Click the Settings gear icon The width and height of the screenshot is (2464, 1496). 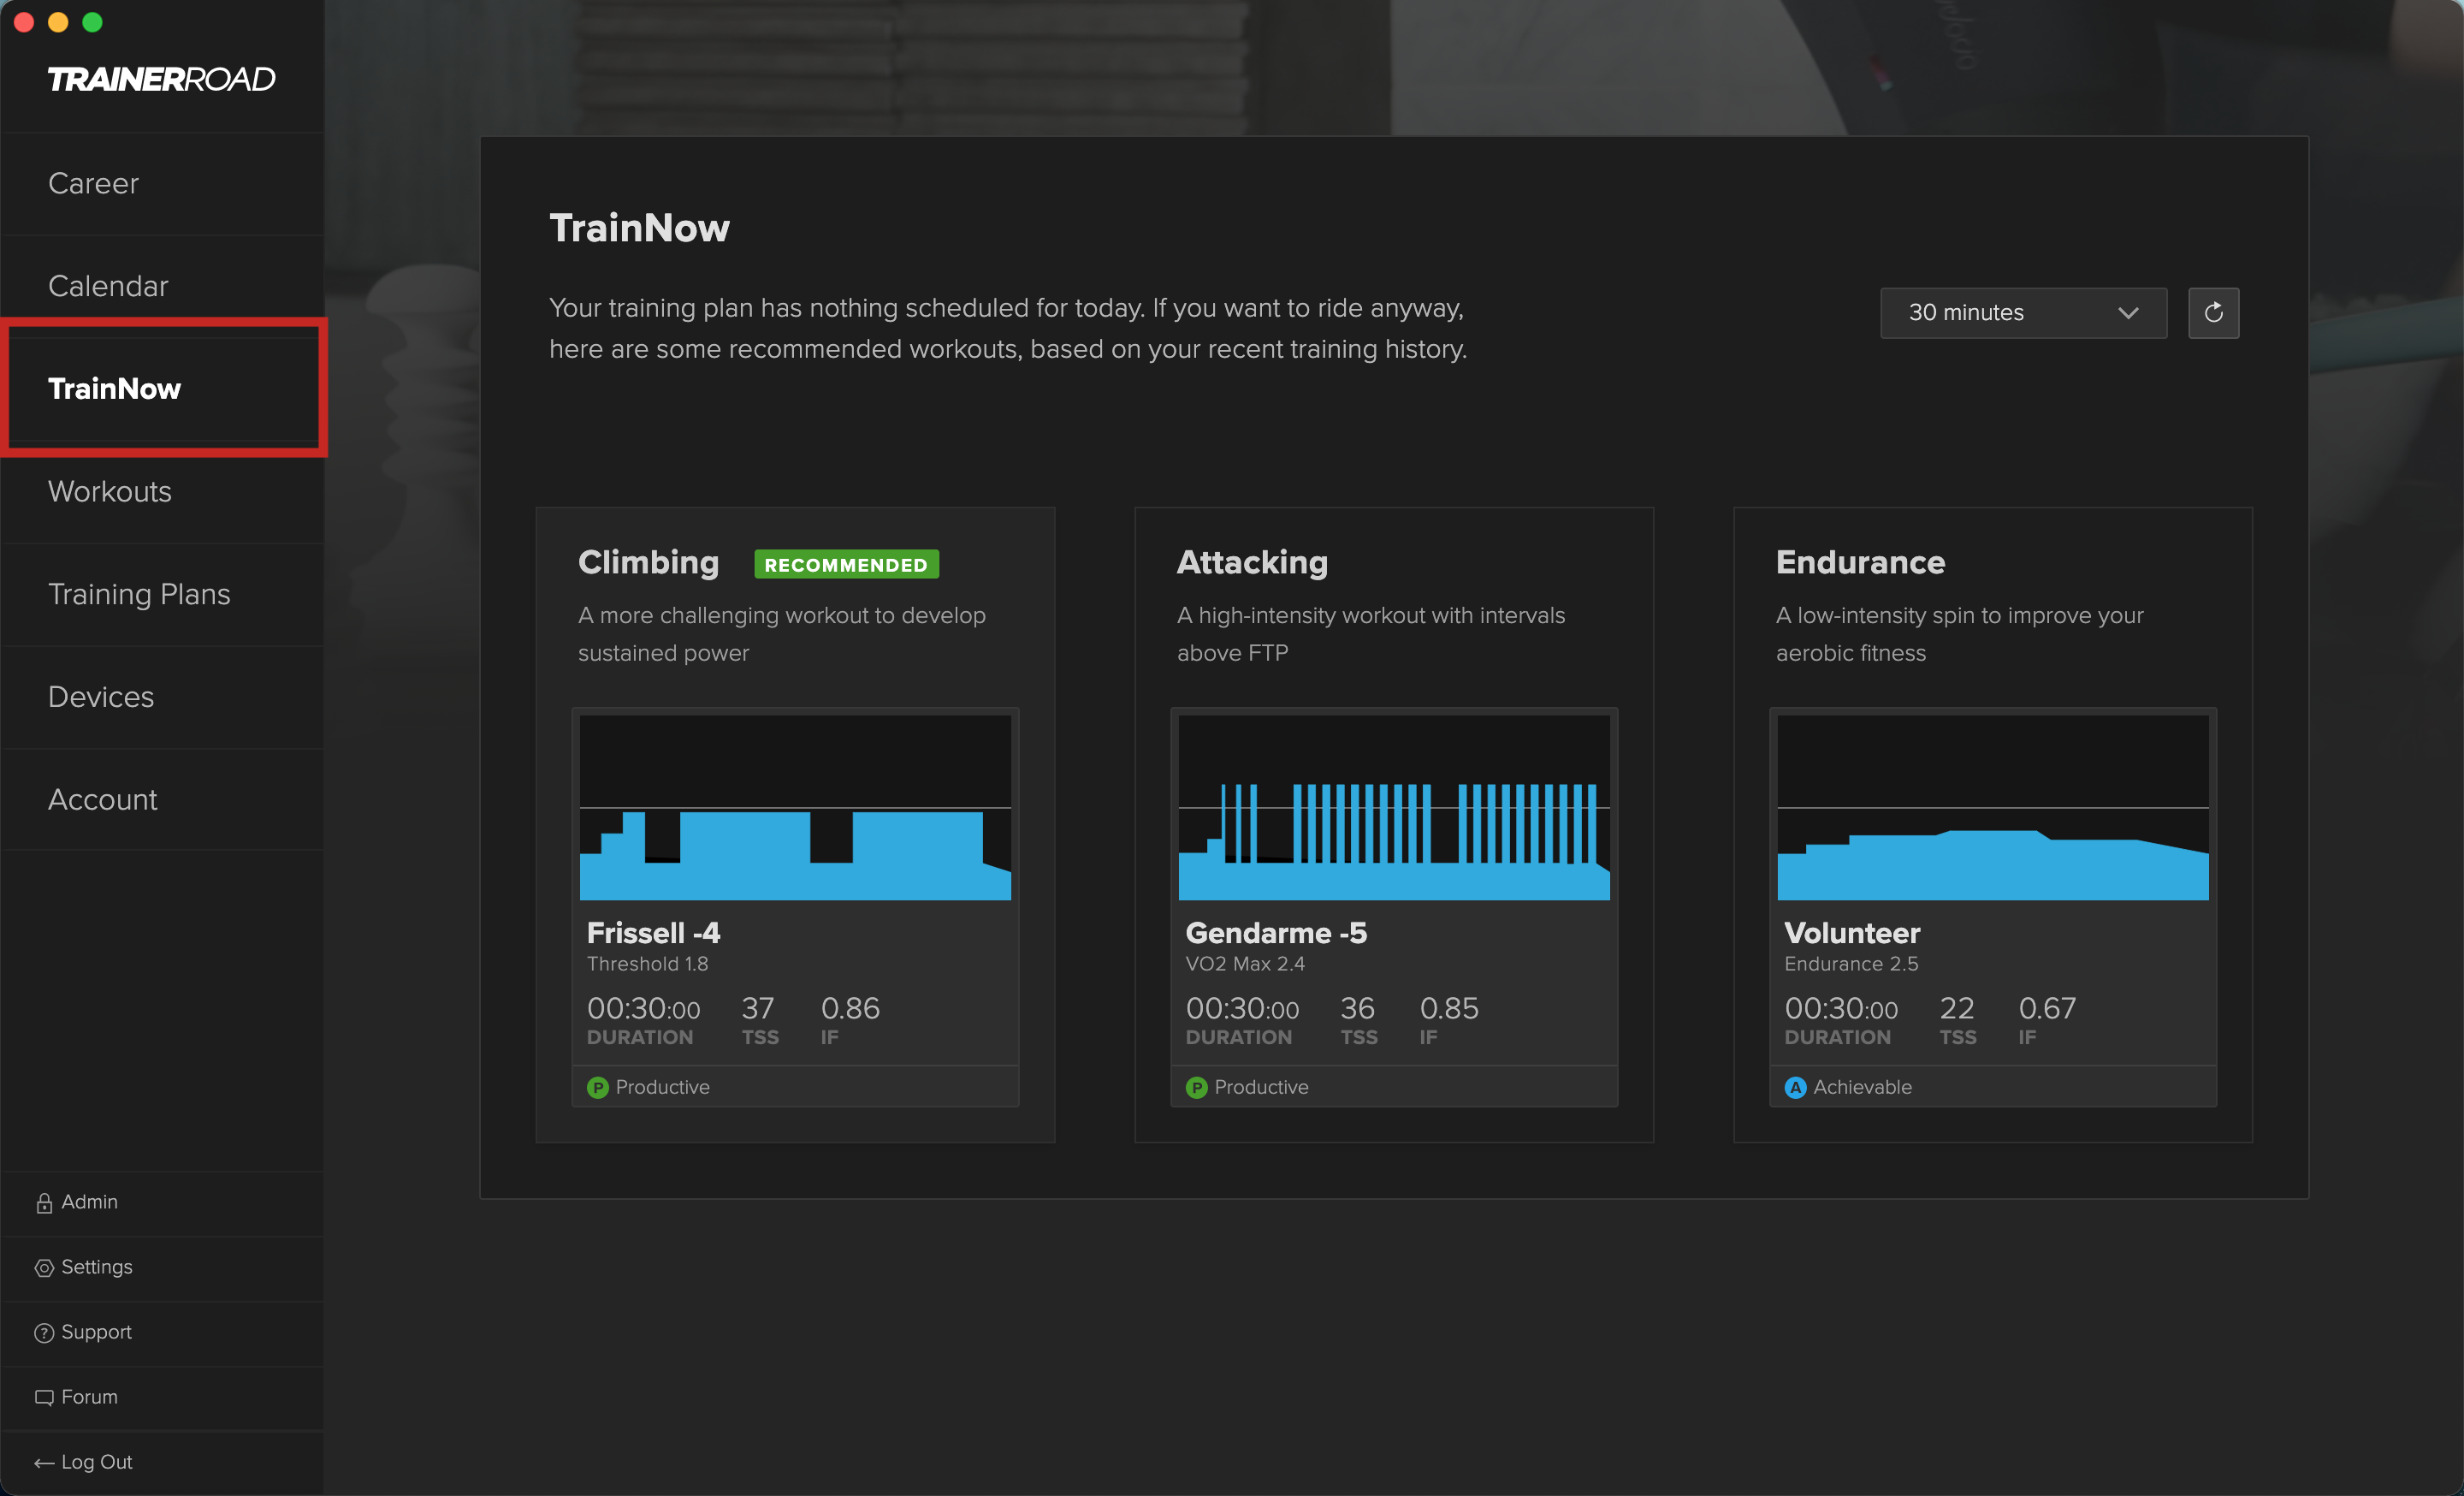click(44, 1267)
